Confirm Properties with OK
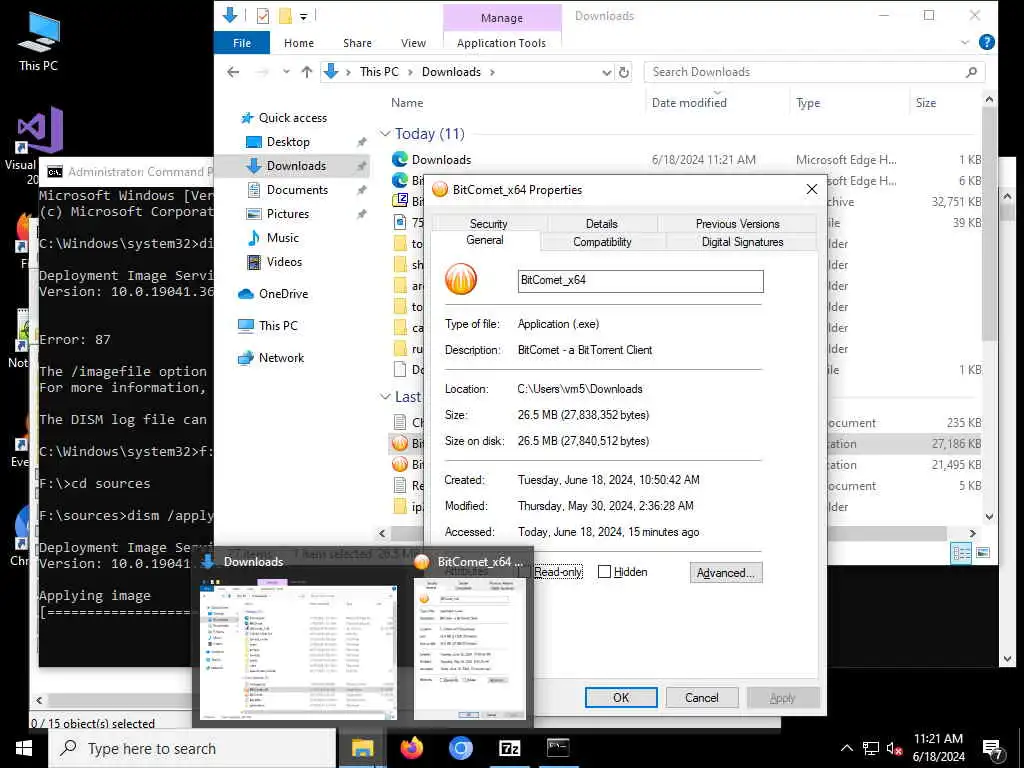This screenshot has height=768, width=1024. pos(621,697)
